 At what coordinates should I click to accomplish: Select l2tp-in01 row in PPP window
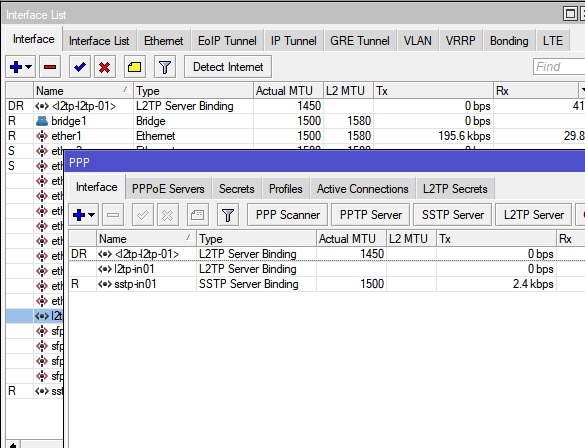click(327, 269)
